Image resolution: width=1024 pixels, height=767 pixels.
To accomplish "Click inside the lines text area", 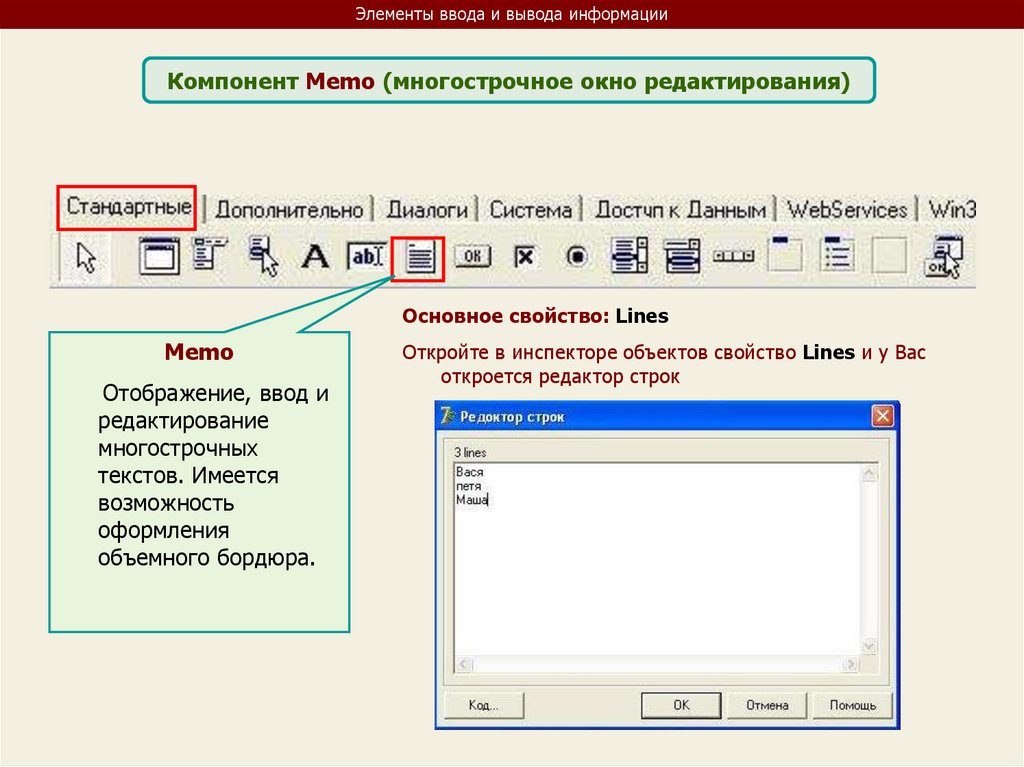I will (x=657, y=559).
